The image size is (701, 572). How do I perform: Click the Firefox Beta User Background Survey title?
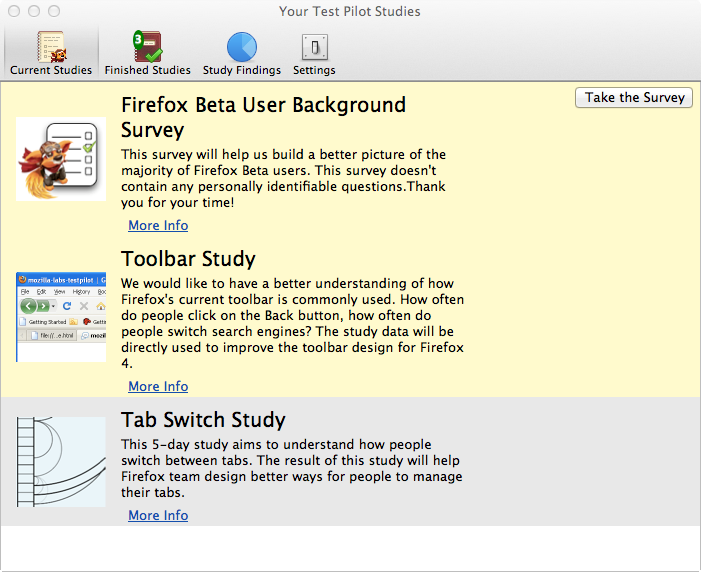click(x=263, y=118)
